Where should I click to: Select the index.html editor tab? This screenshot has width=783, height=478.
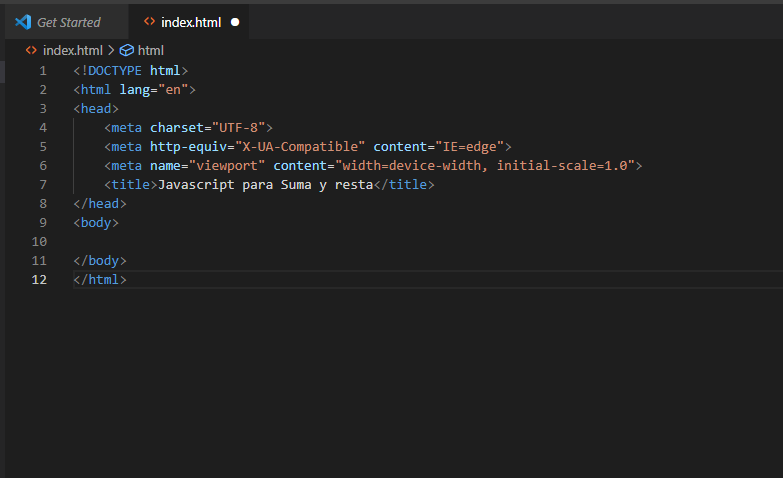(x=190, y=22)
